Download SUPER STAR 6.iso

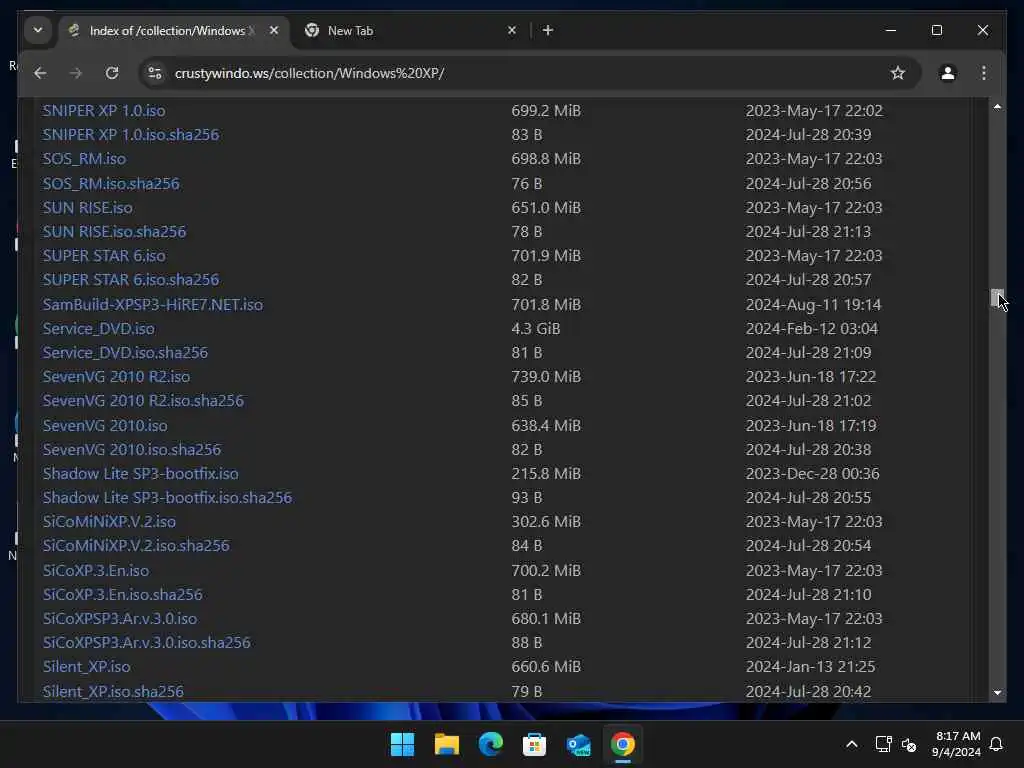[104, 255]
